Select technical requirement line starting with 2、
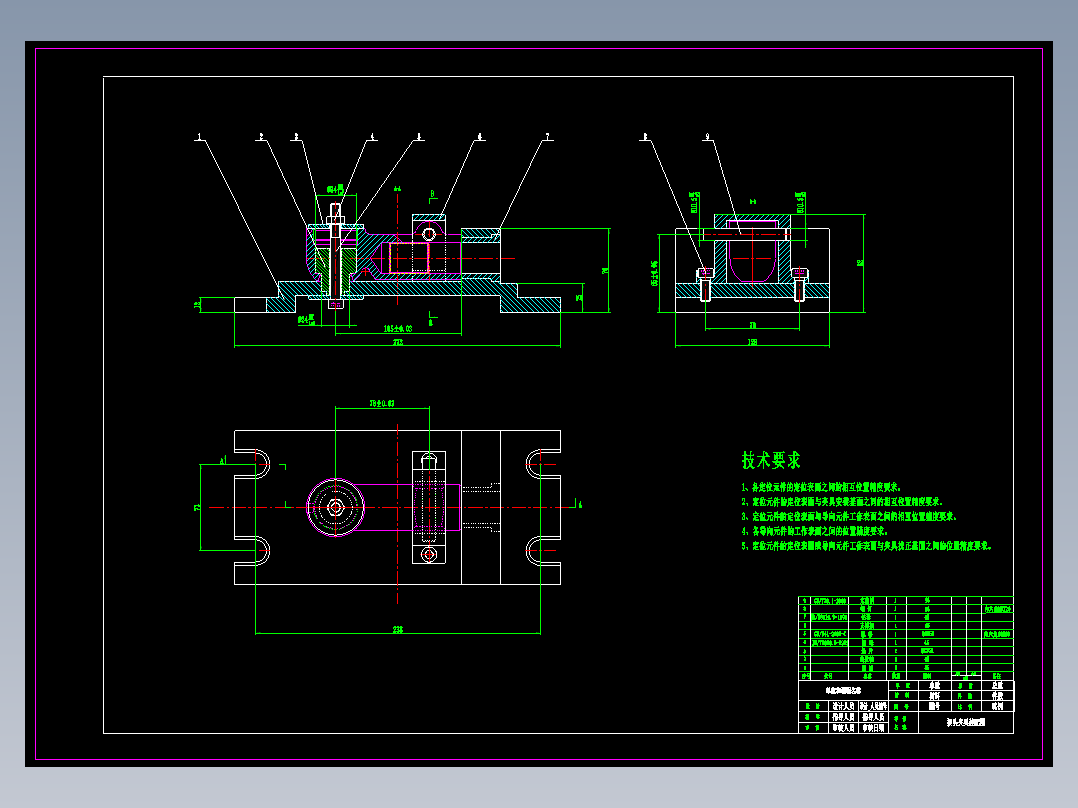 (842, 502)
